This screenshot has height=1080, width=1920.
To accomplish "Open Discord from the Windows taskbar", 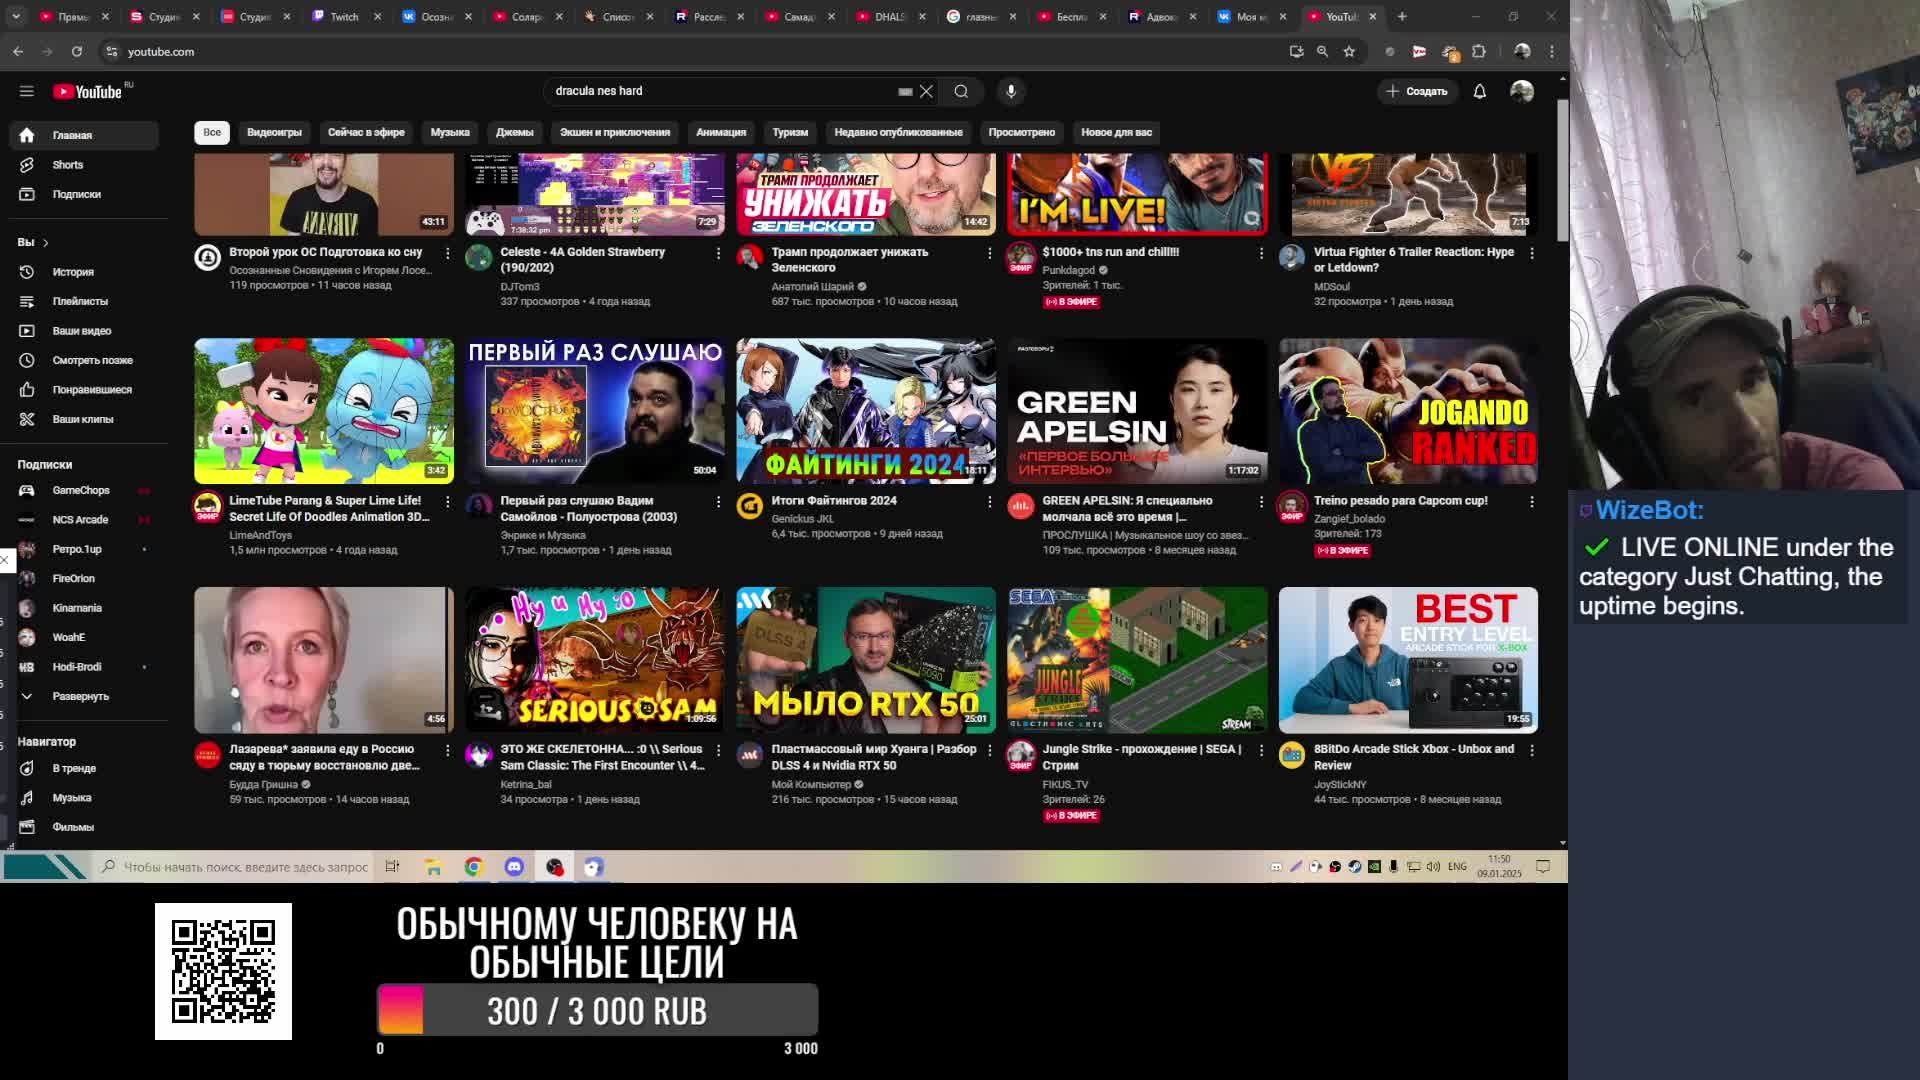I will pos(514,867).
